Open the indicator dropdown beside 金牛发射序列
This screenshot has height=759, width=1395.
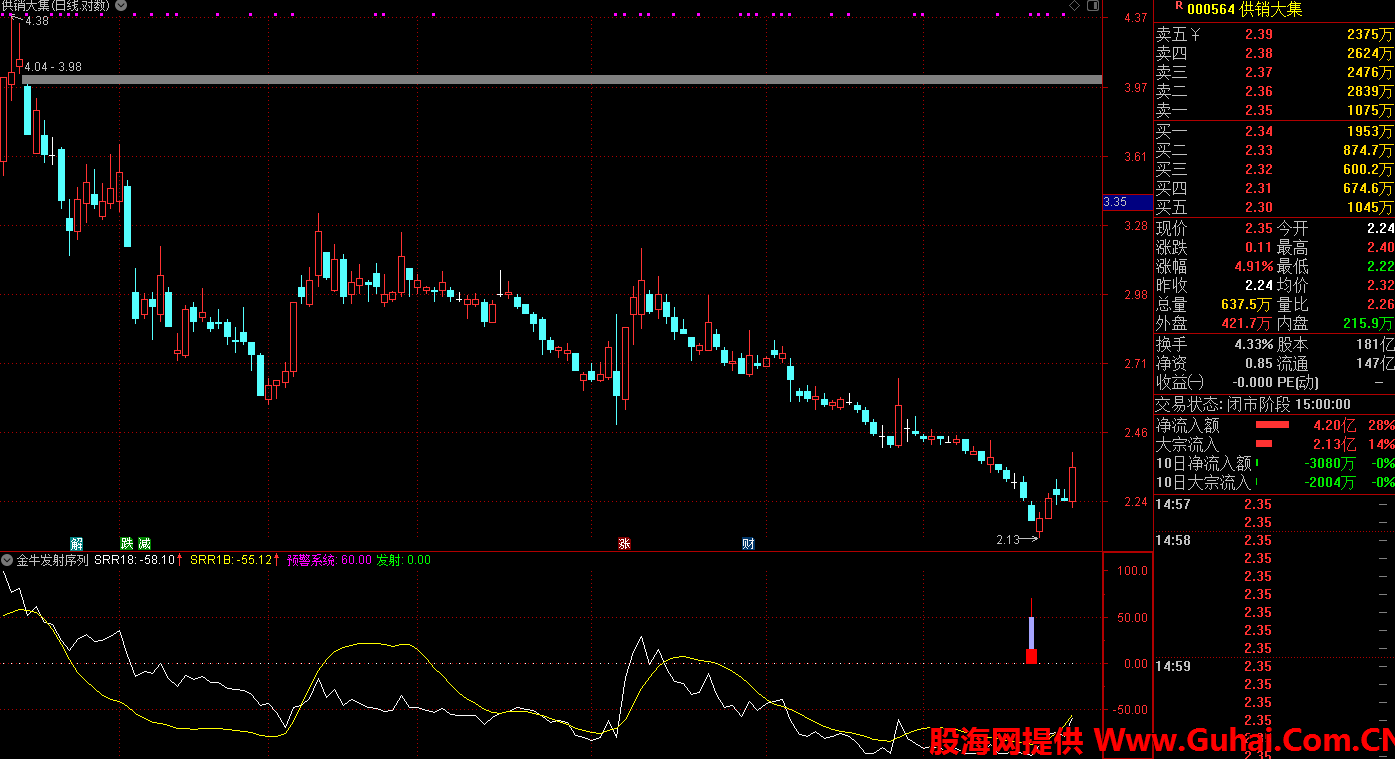(7, 560)
